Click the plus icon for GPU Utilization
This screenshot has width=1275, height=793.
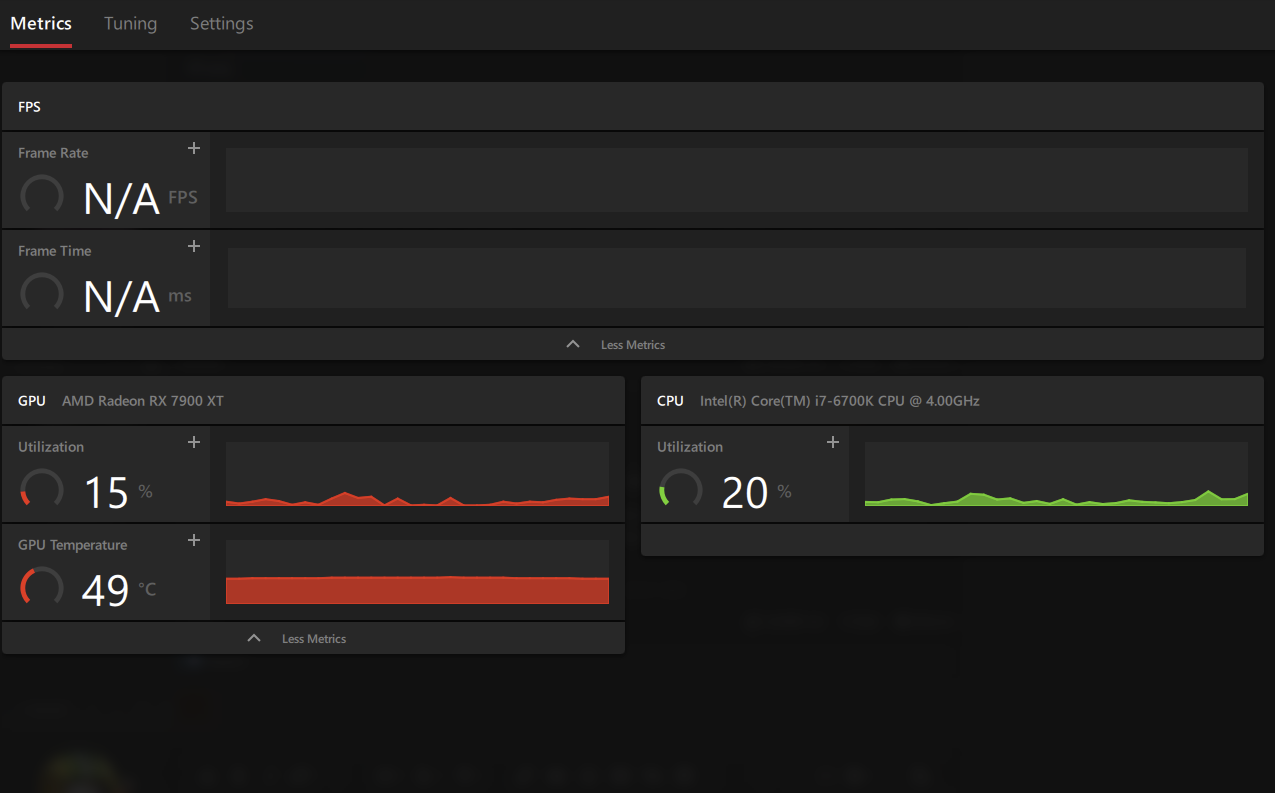tap(194, 442)
